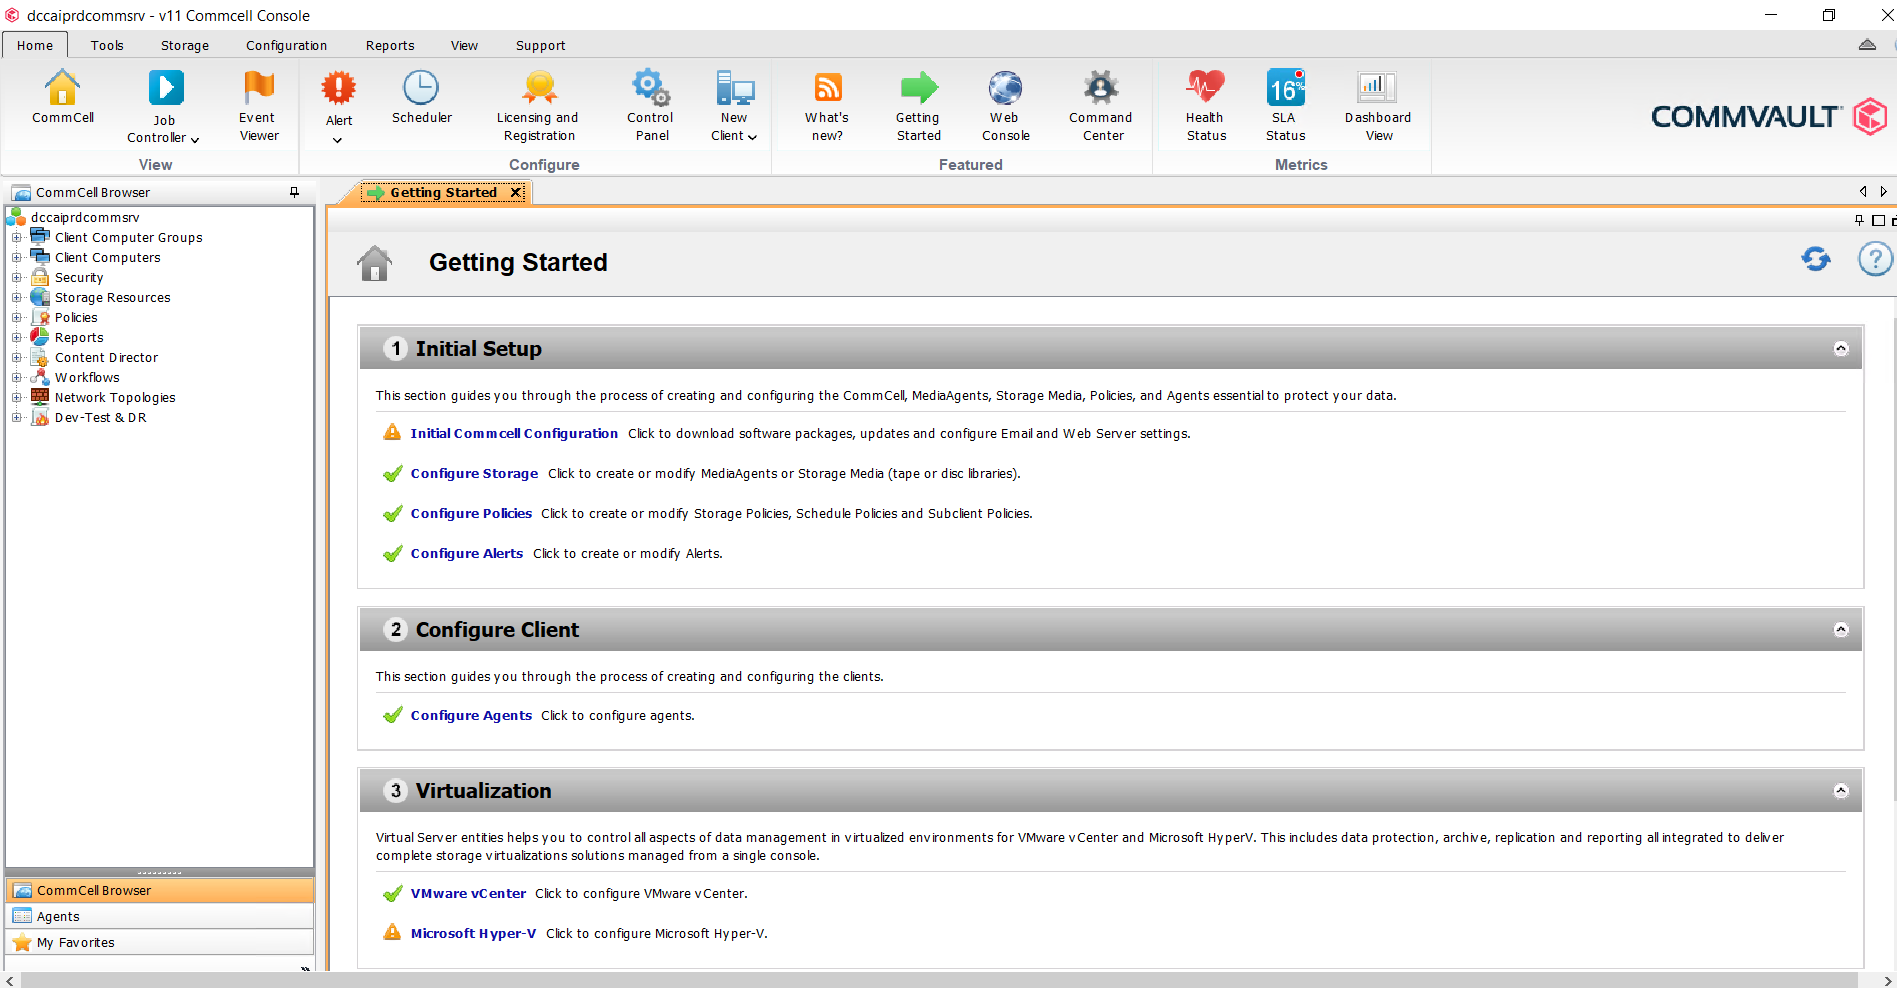Image resolution: width=1897 pixels, height=988 pixels.
Task: Open the Support ribbon tab
Action: click(540, 45)
